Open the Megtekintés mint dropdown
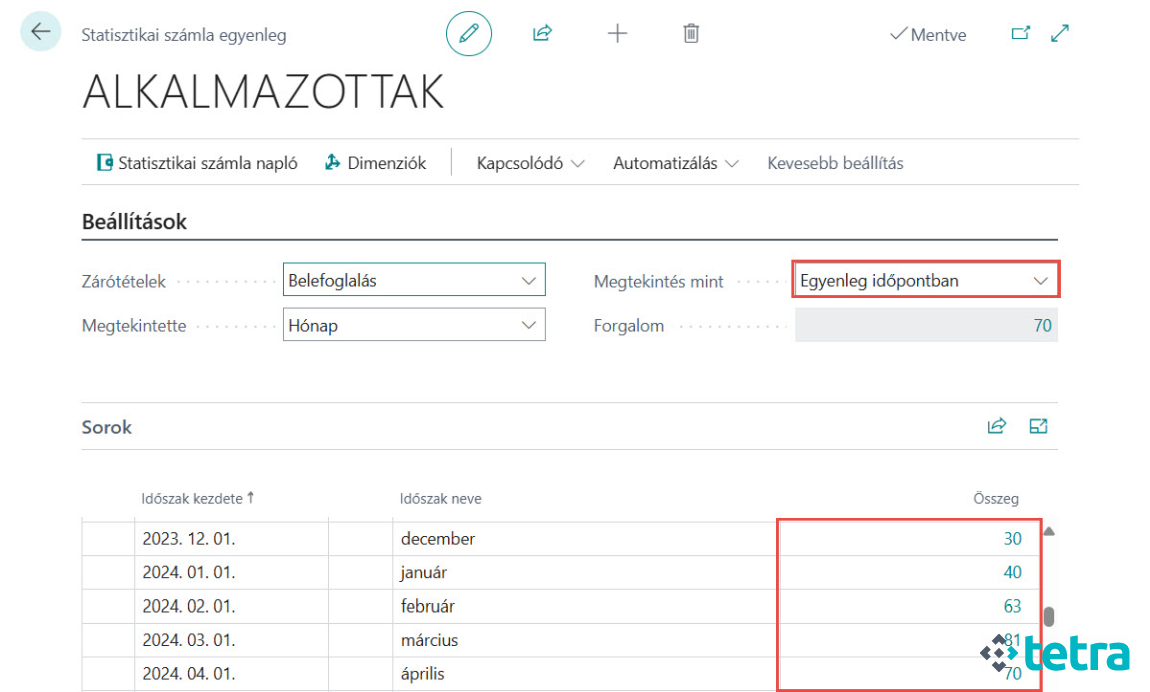This screenshot has width=1150, height=692. point(1041,280)
